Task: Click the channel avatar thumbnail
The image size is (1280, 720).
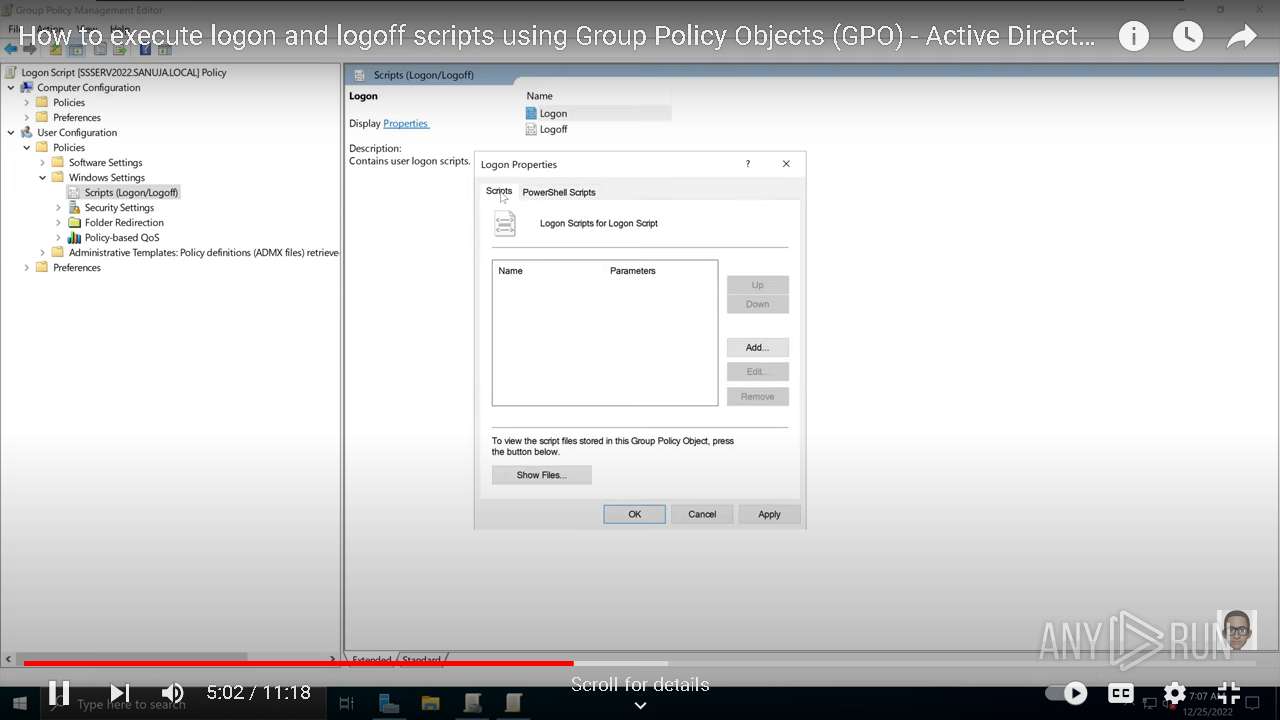Action: (1237, 630)
